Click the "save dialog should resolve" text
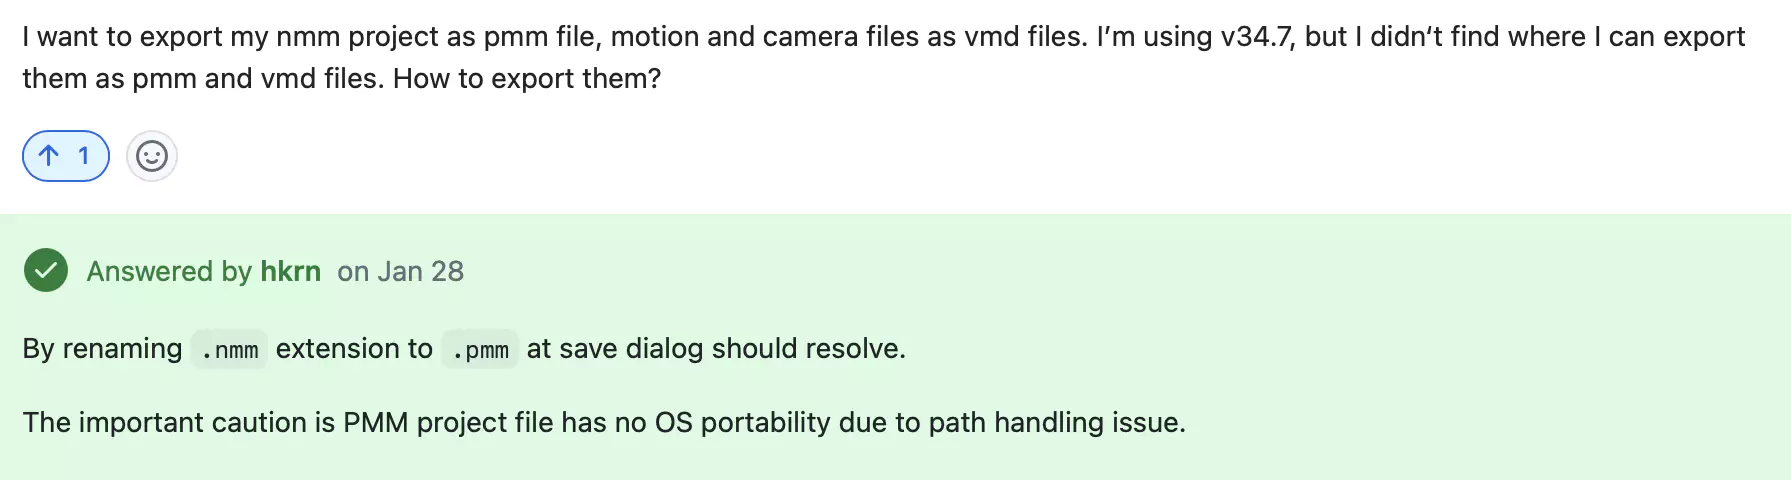 [x=732, y=349]
